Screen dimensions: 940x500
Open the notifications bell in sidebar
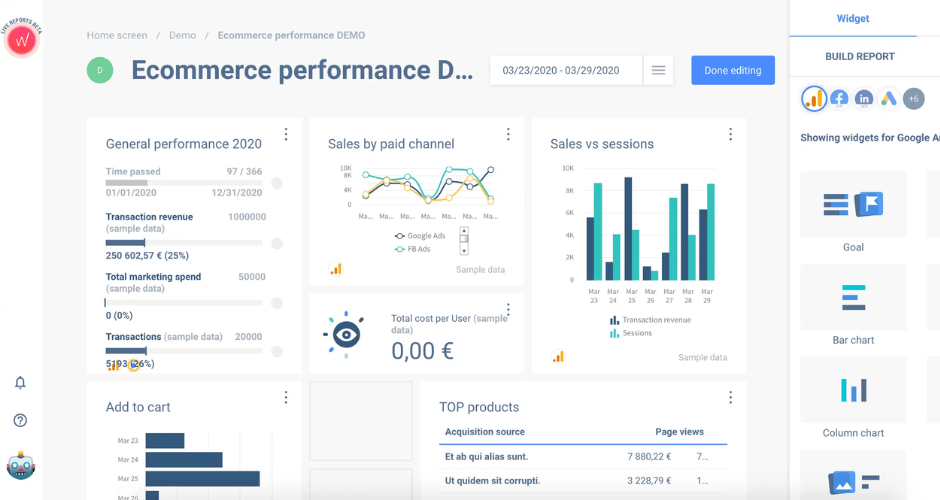click(20, 383)
